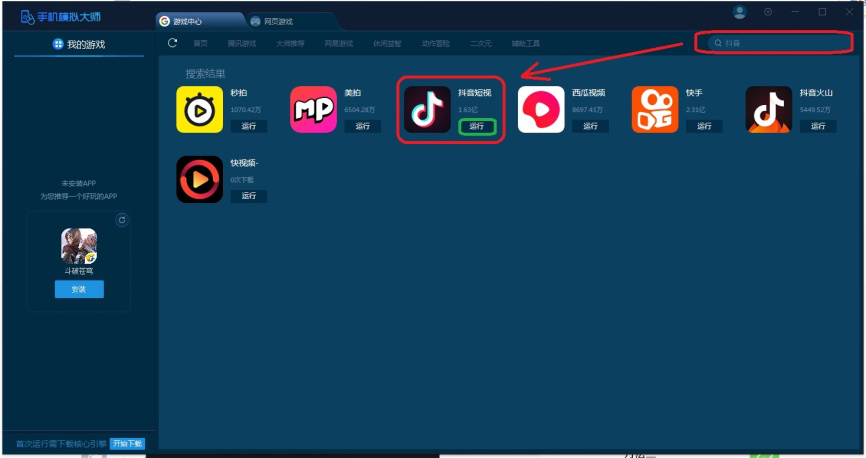The width and height of the screenshot is (866, 458).
Task: Switch to the 游戏中心 tab
Action: [x=200, y=21]
